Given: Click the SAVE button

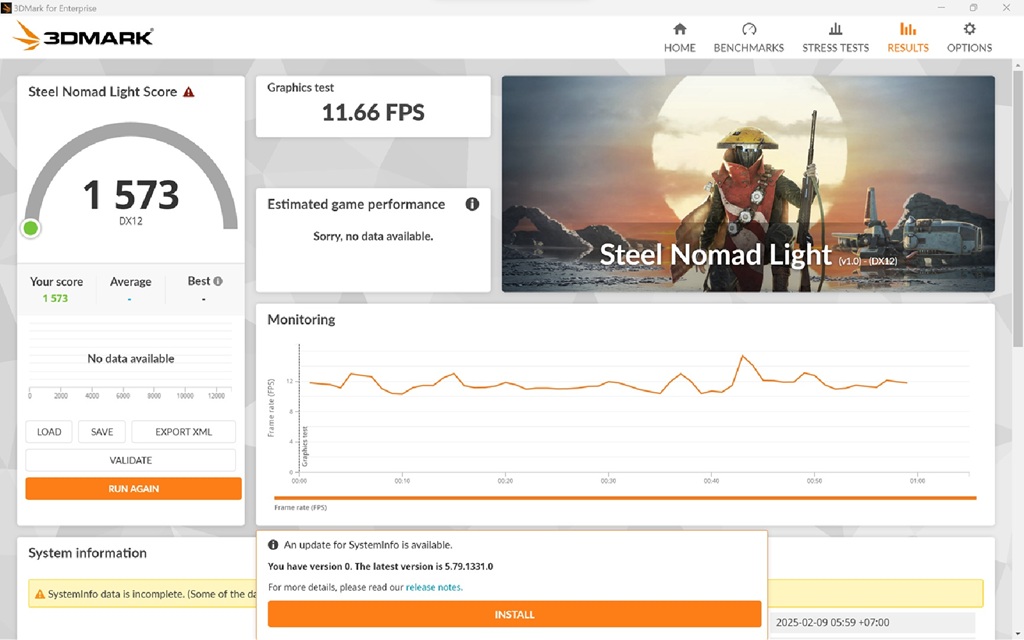Looking at the screenshot, I should [102, 432].
